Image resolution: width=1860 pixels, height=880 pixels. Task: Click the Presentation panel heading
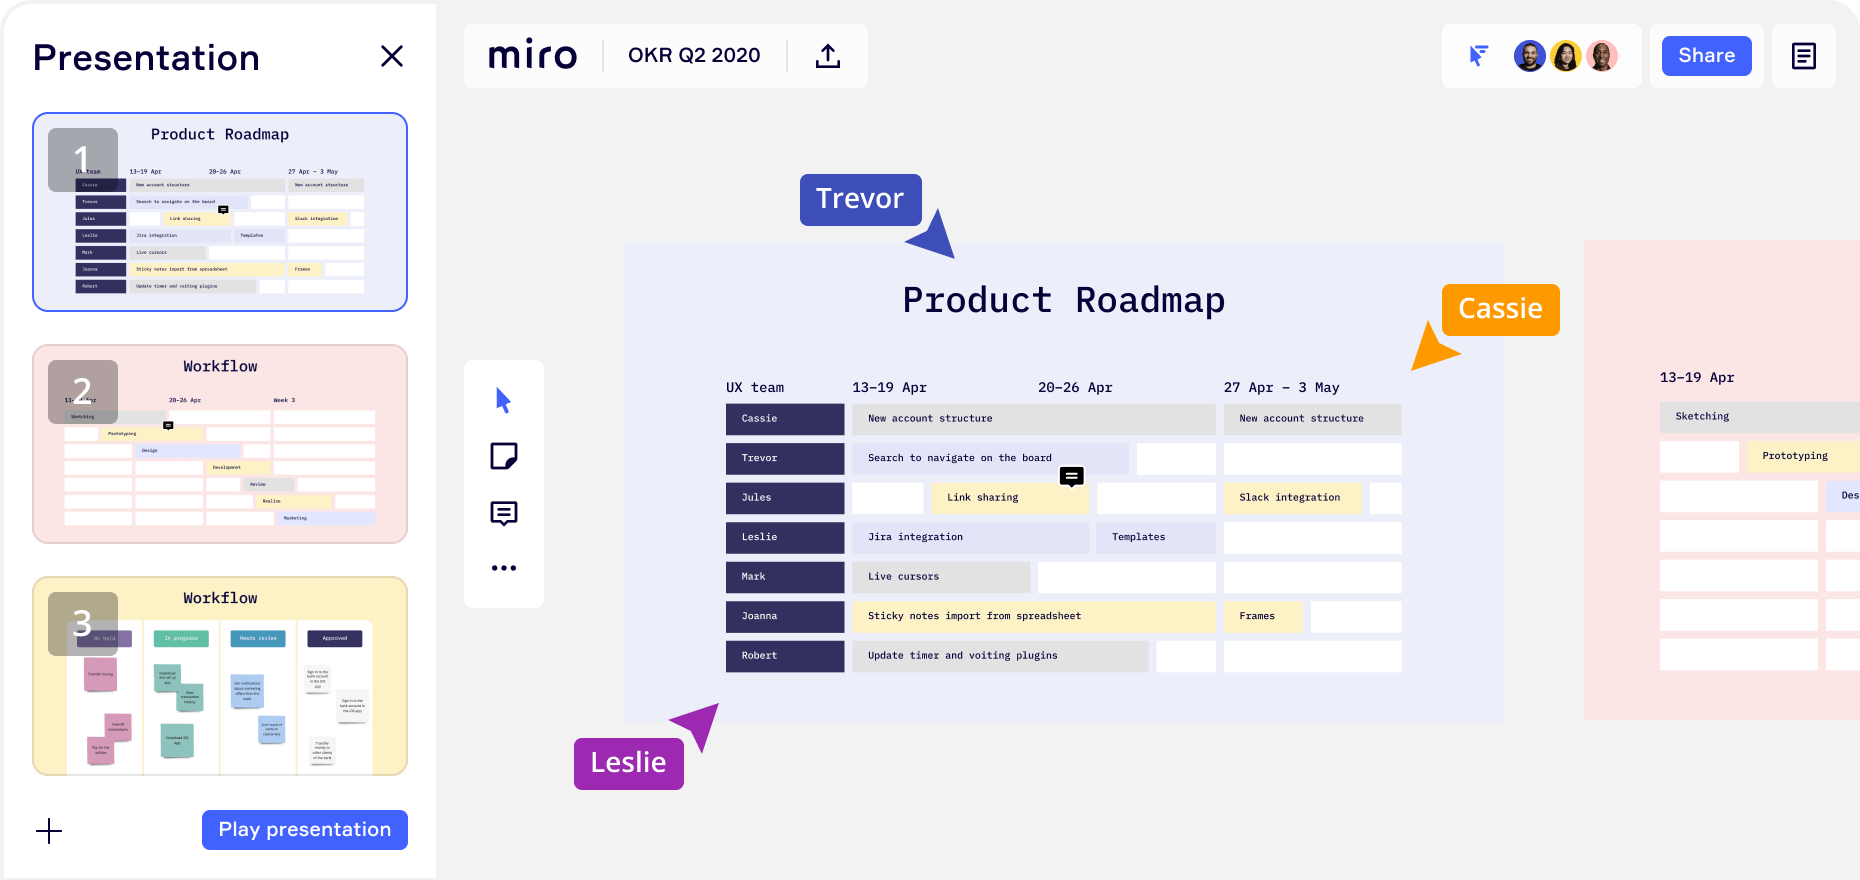coord(147,58)
